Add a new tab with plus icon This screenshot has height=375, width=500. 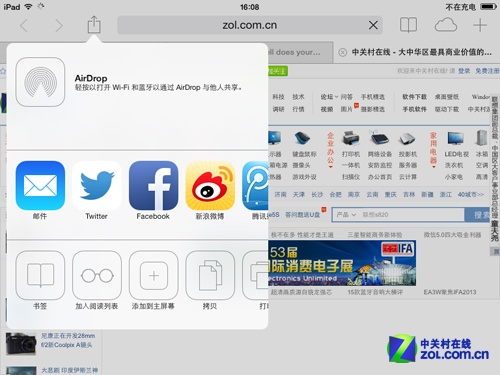click(x=480, y=25)
